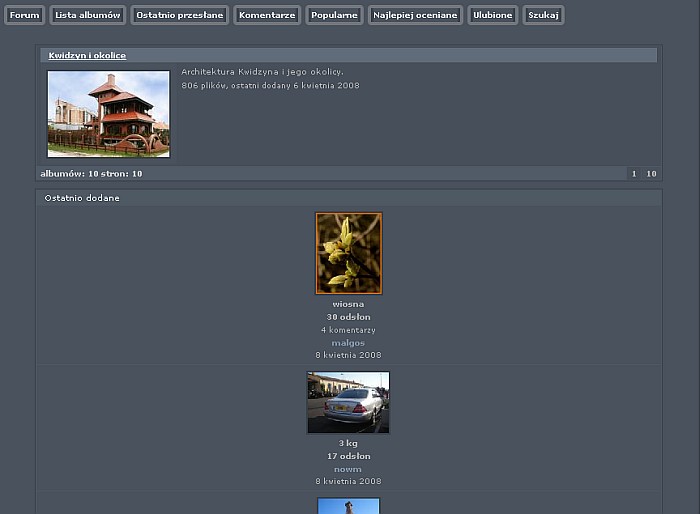This screenshot has height=514, width=700.
Task: Open the yellow flower wiosna thumbnail
Action: click(x=349, y=253)
